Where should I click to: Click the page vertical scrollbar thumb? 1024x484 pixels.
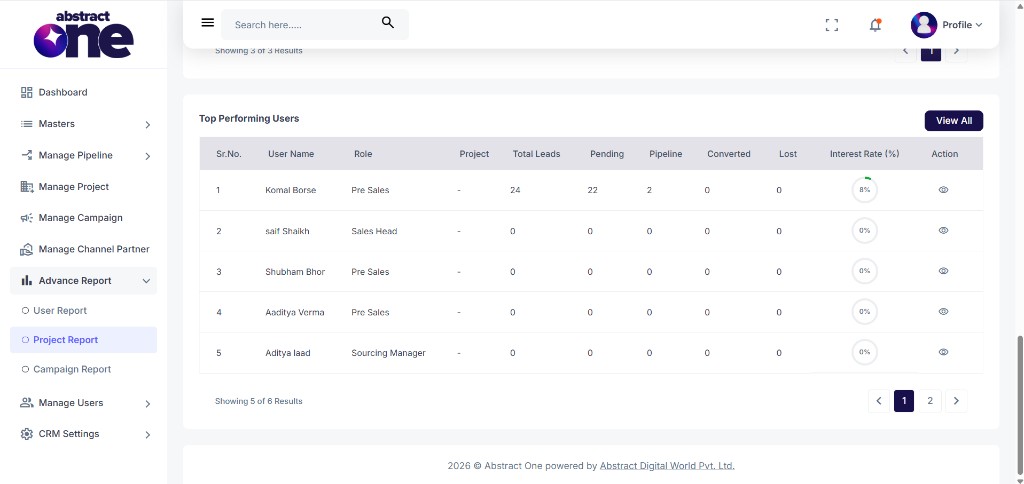click(x=1020, y=405)
